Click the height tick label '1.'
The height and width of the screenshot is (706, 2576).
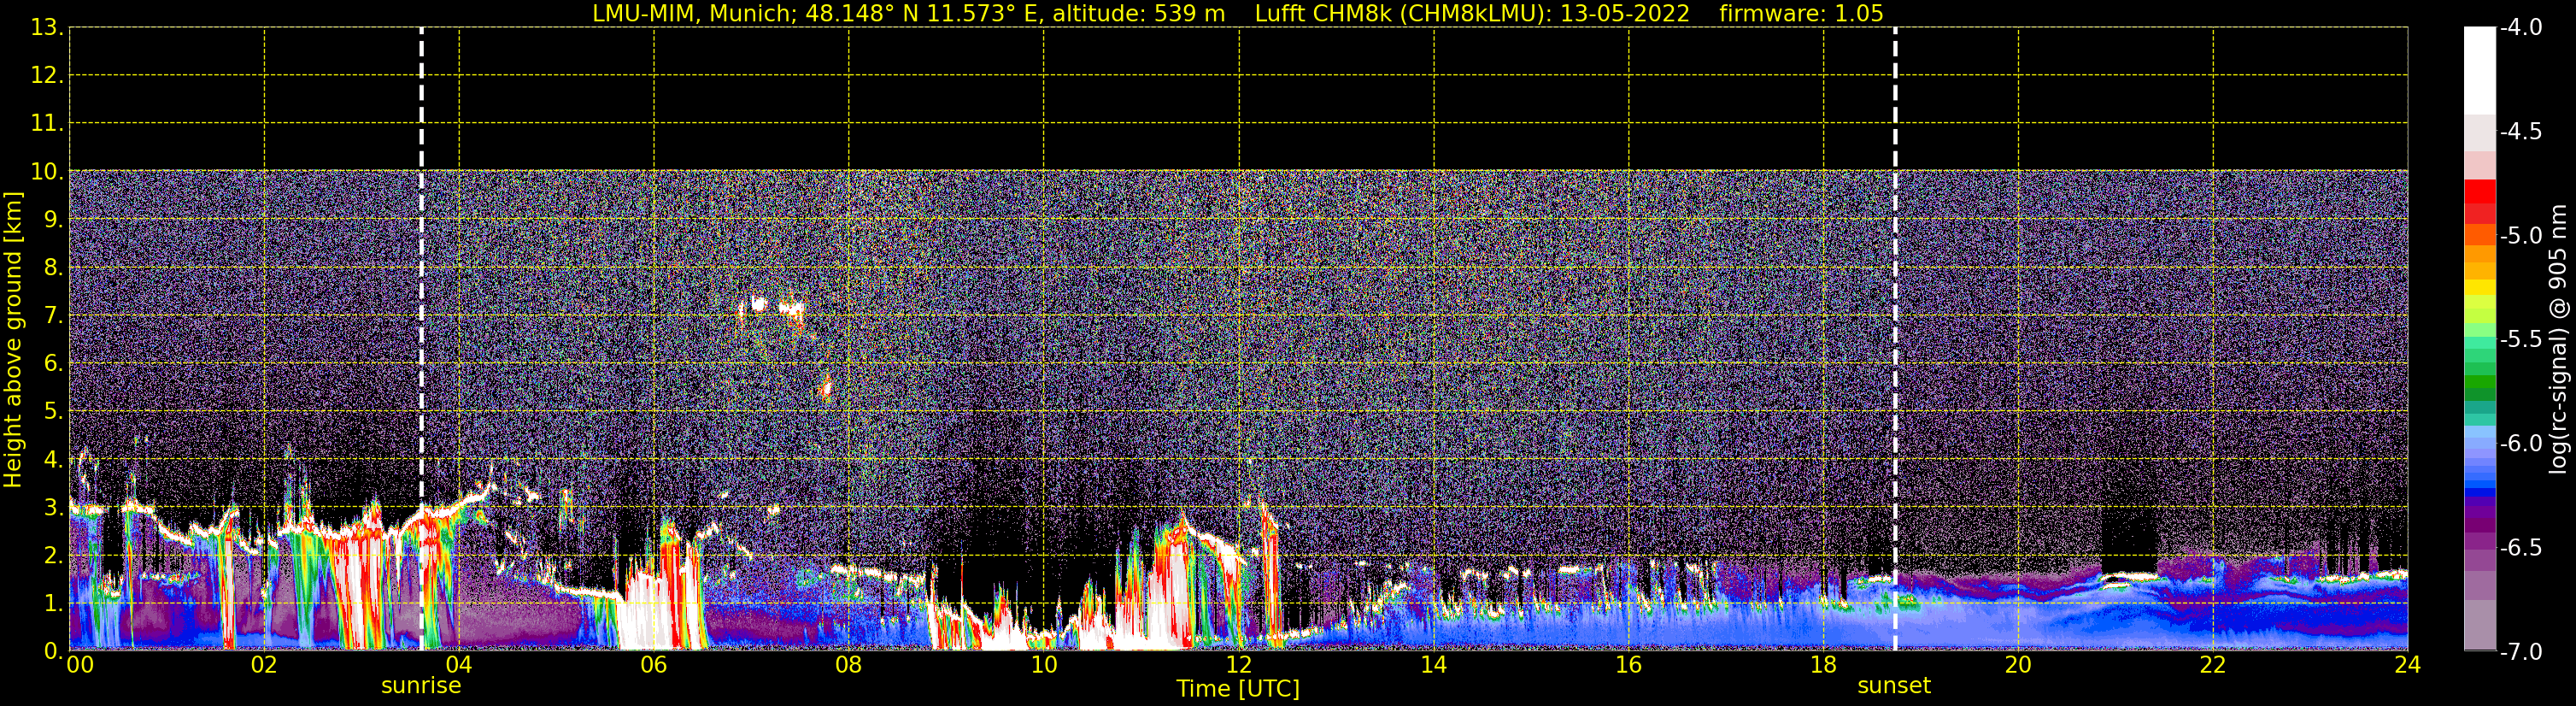(53, 603)
